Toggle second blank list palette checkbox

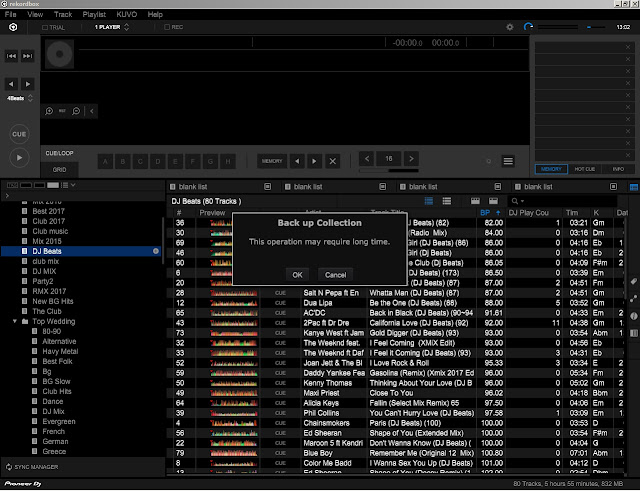[x=382, y=187]
